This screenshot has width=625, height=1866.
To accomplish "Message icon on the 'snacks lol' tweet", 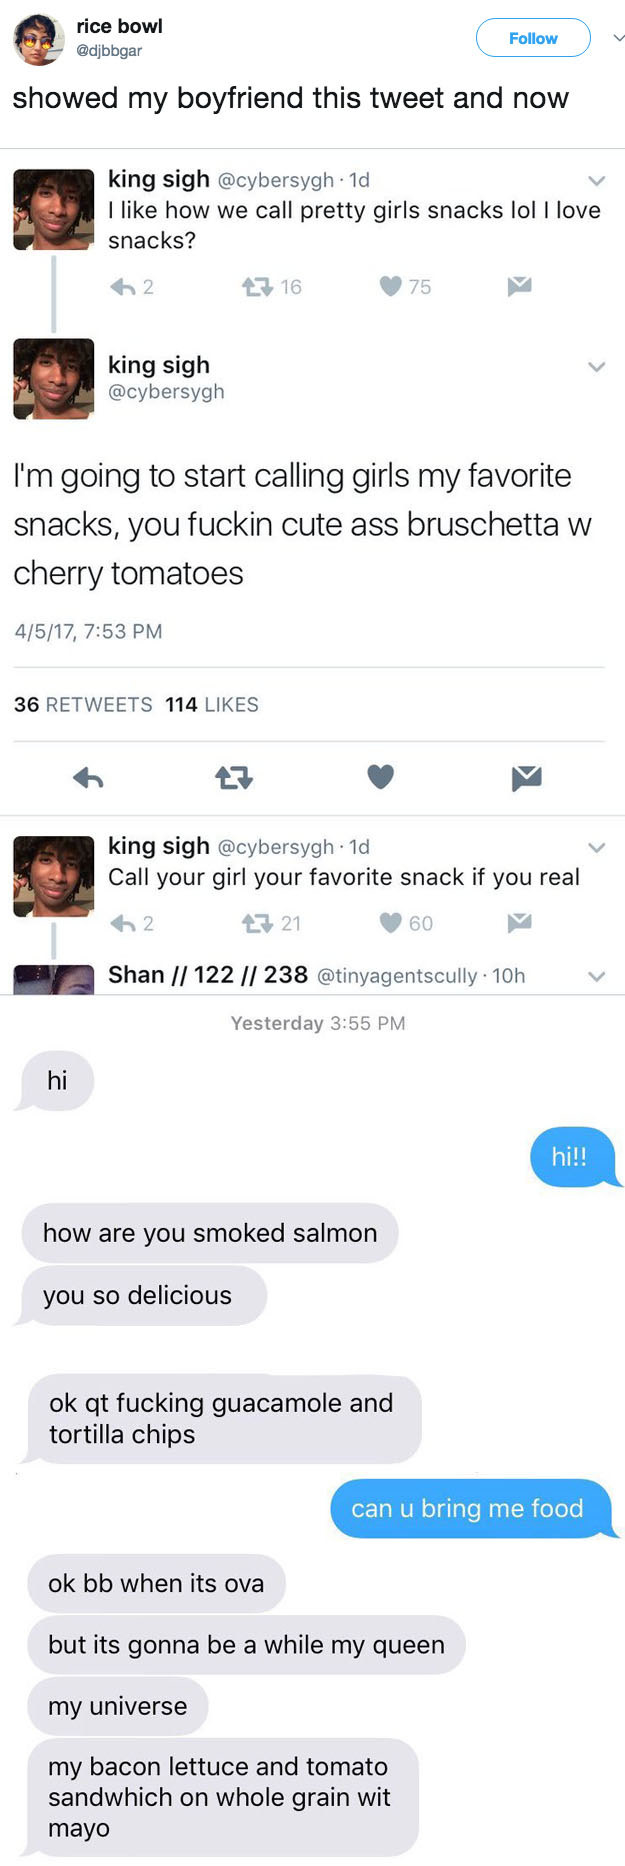I will coord(519,287).
